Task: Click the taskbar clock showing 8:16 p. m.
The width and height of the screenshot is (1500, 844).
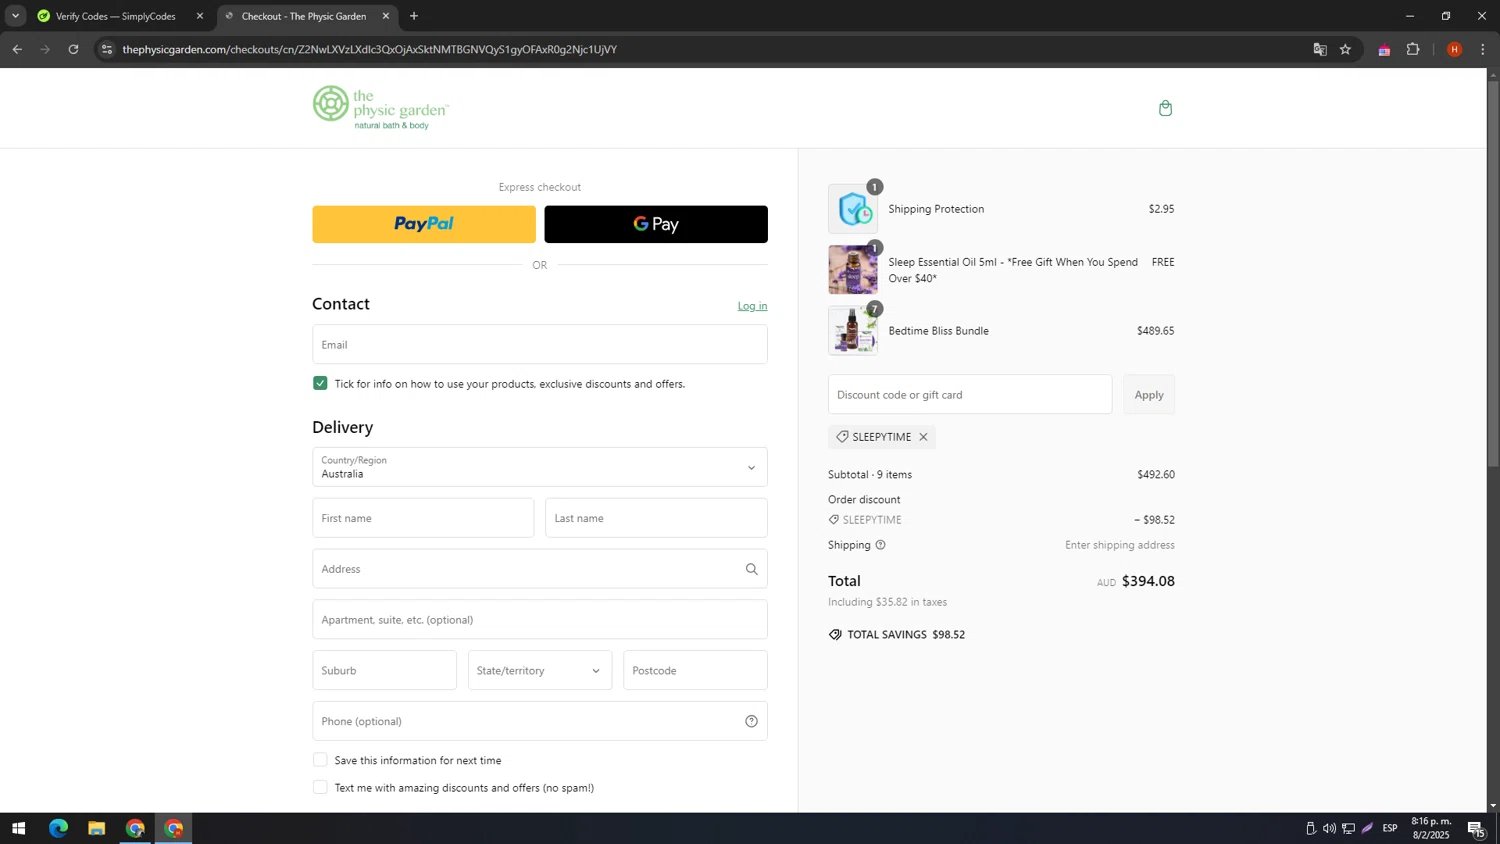Action: (1431, 828)
